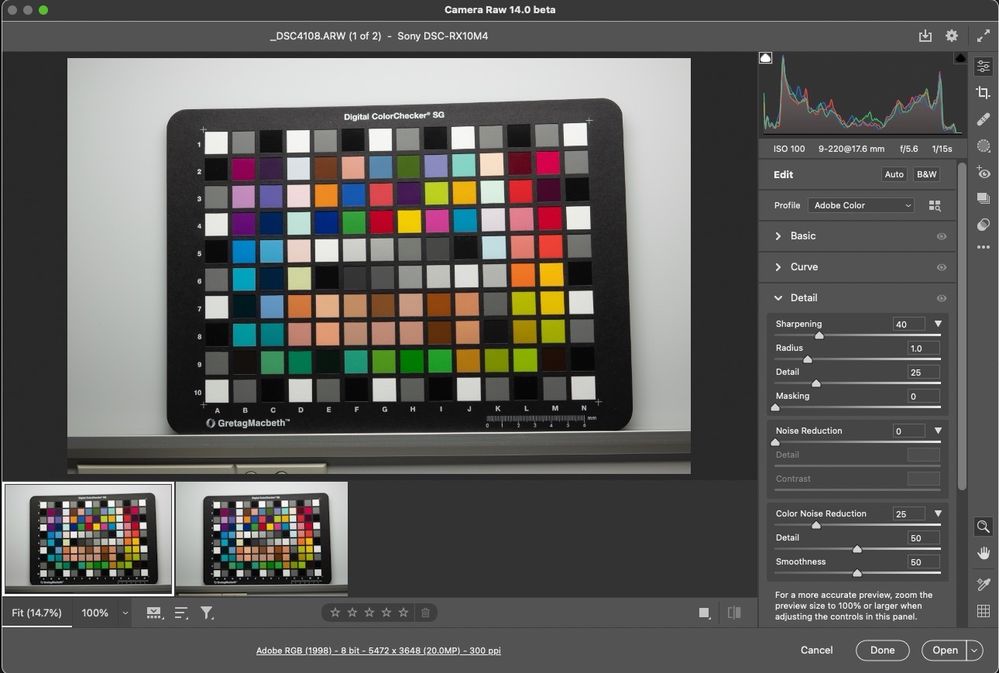Collapse Color Noise Reduction disclosure triangle
999x673 pixels.
click(x=938, y=513)
